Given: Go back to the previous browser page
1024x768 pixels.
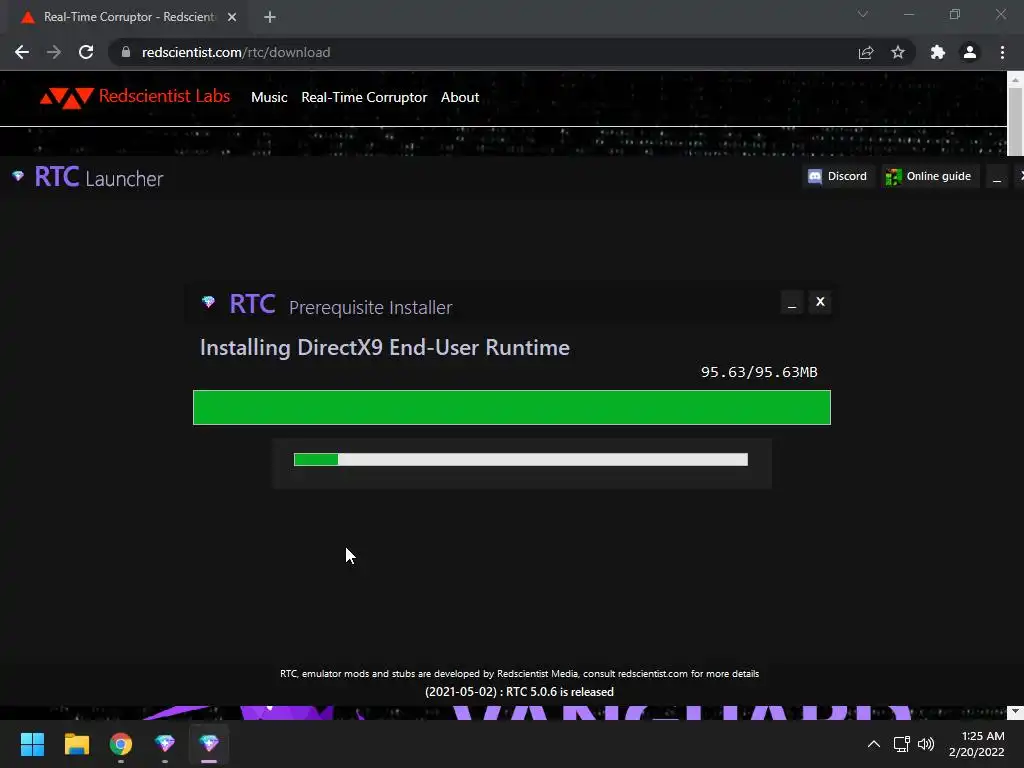Looking at the screenshot, I should 22,52.
